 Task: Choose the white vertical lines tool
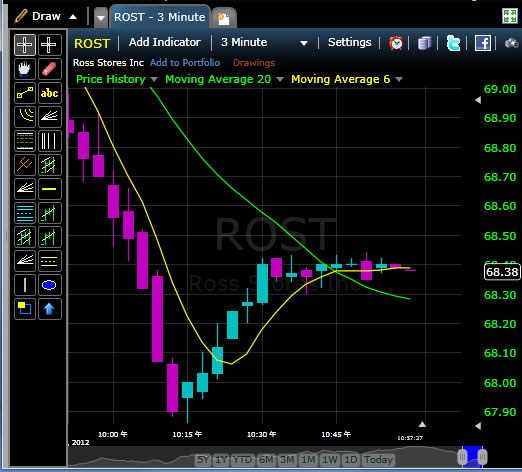click(x=49, y=141)
